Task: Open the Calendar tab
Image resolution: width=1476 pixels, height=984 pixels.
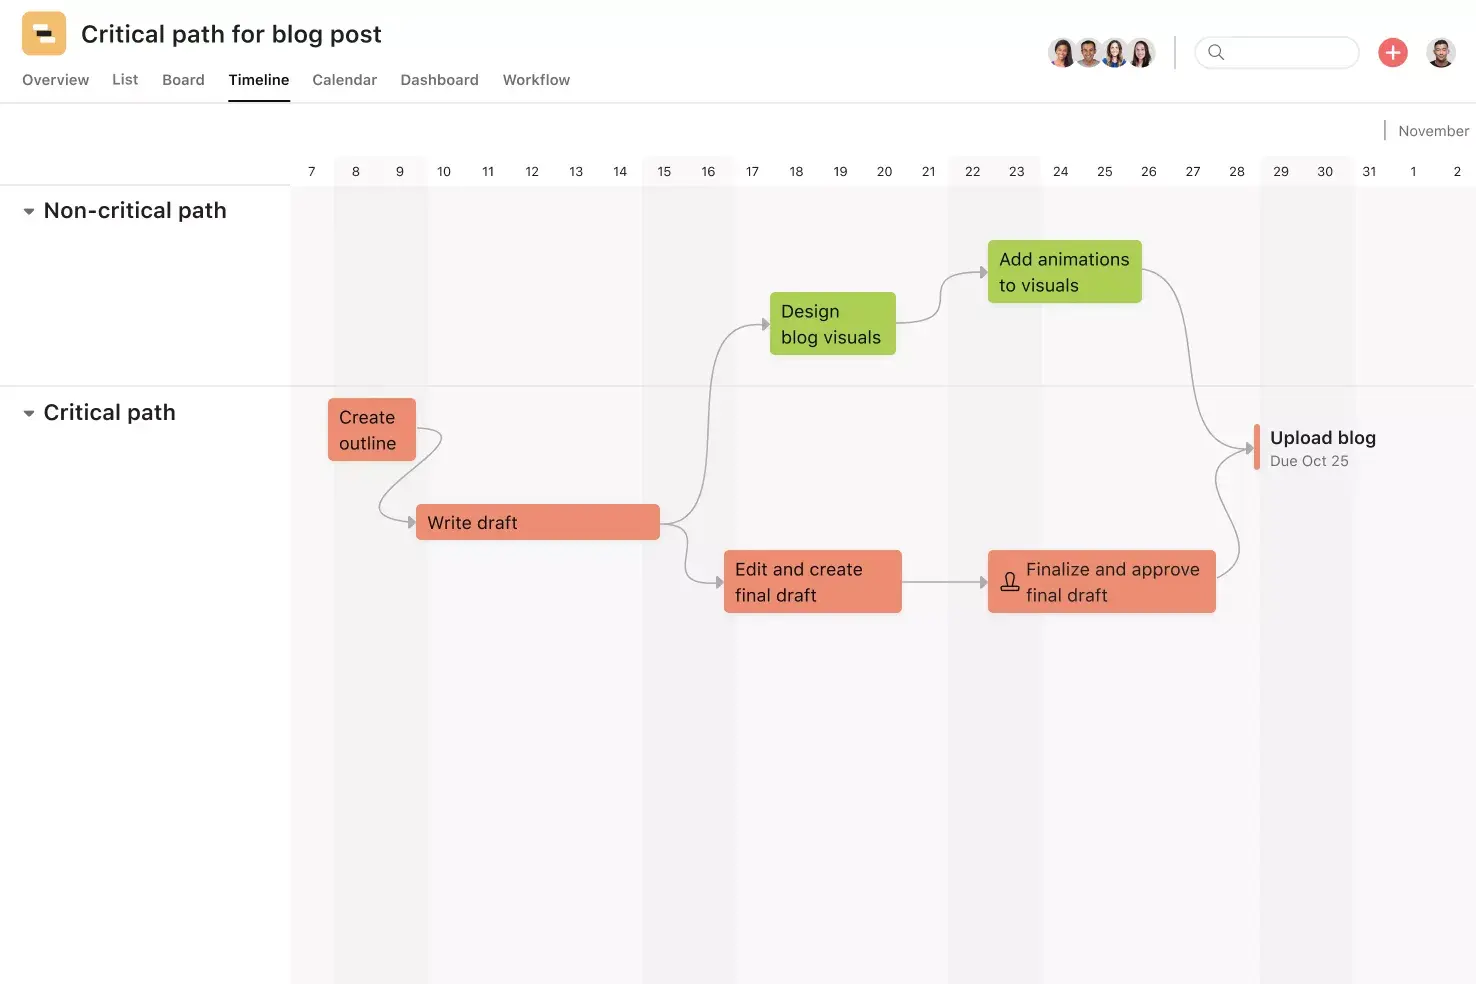Action: 344,80
